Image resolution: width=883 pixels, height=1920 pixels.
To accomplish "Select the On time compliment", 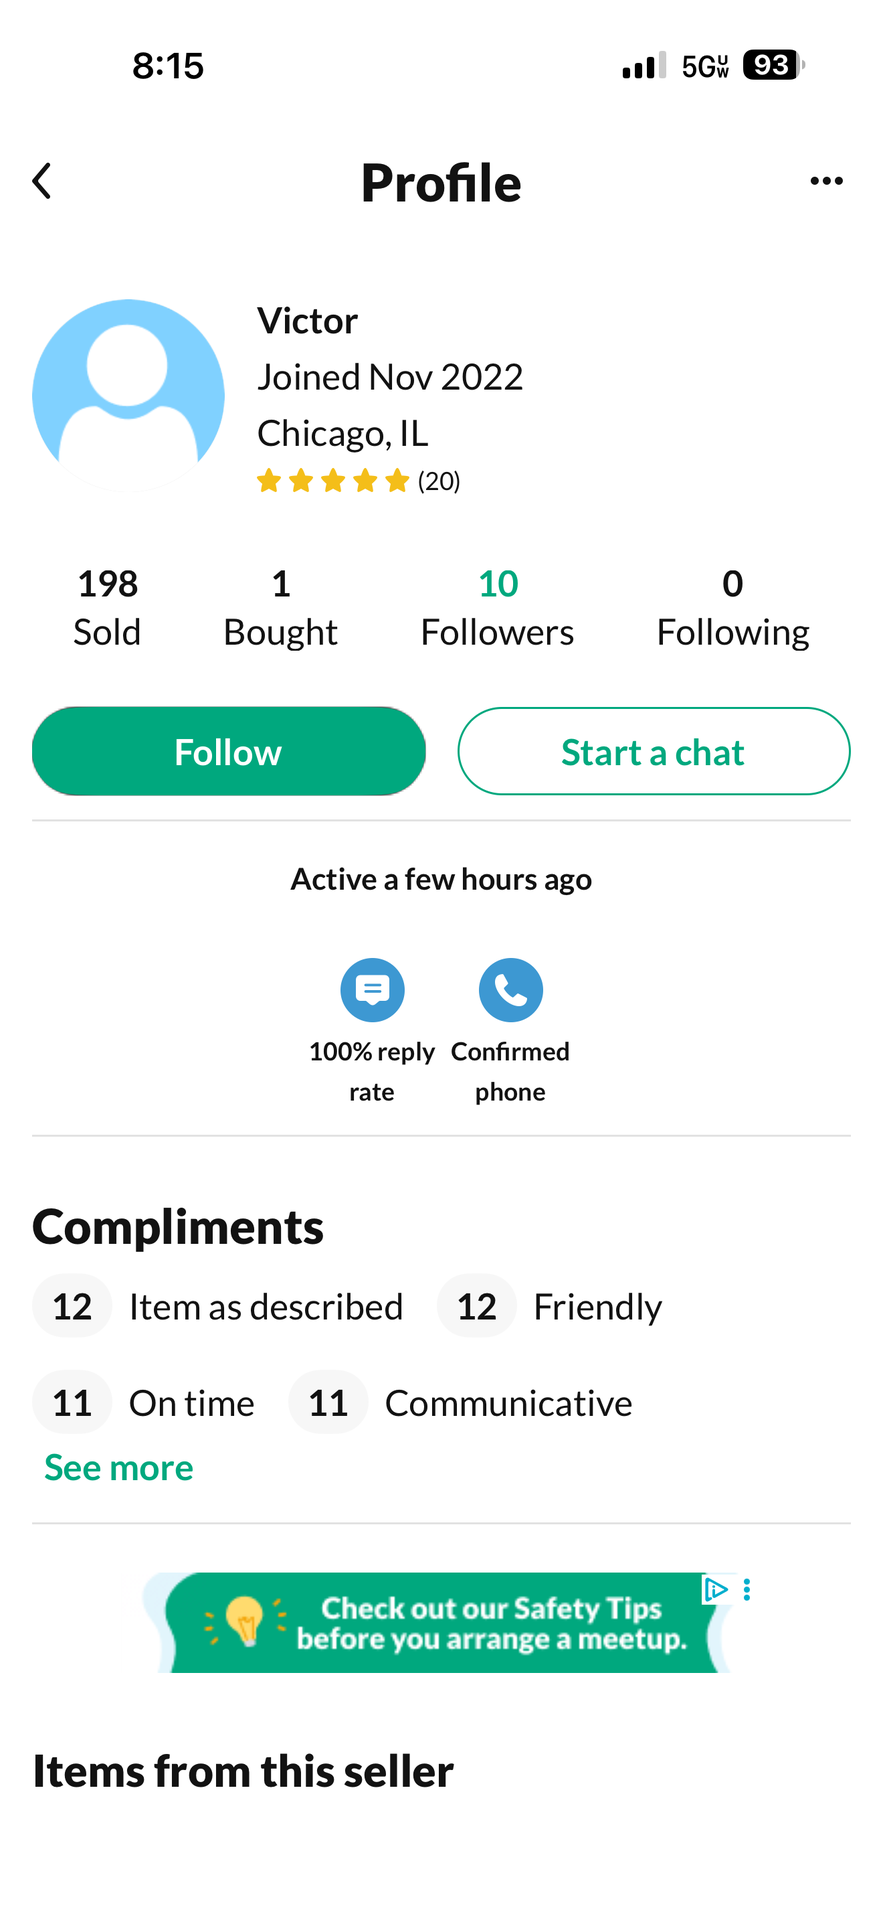I will (146, 1403).
